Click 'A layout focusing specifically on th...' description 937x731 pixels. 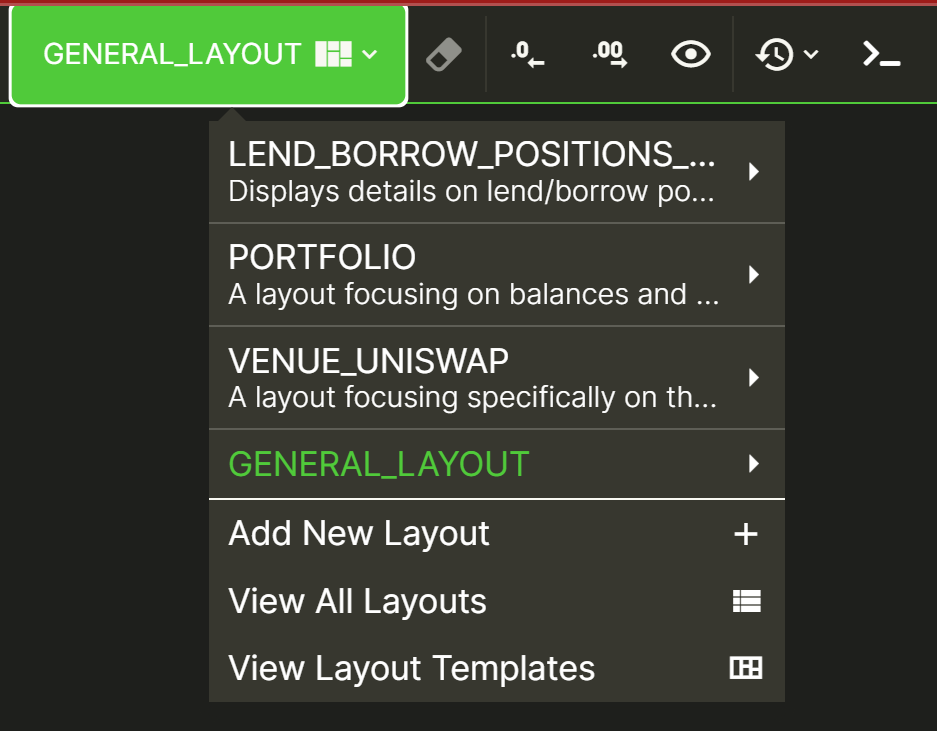click(x=473, y=397)
